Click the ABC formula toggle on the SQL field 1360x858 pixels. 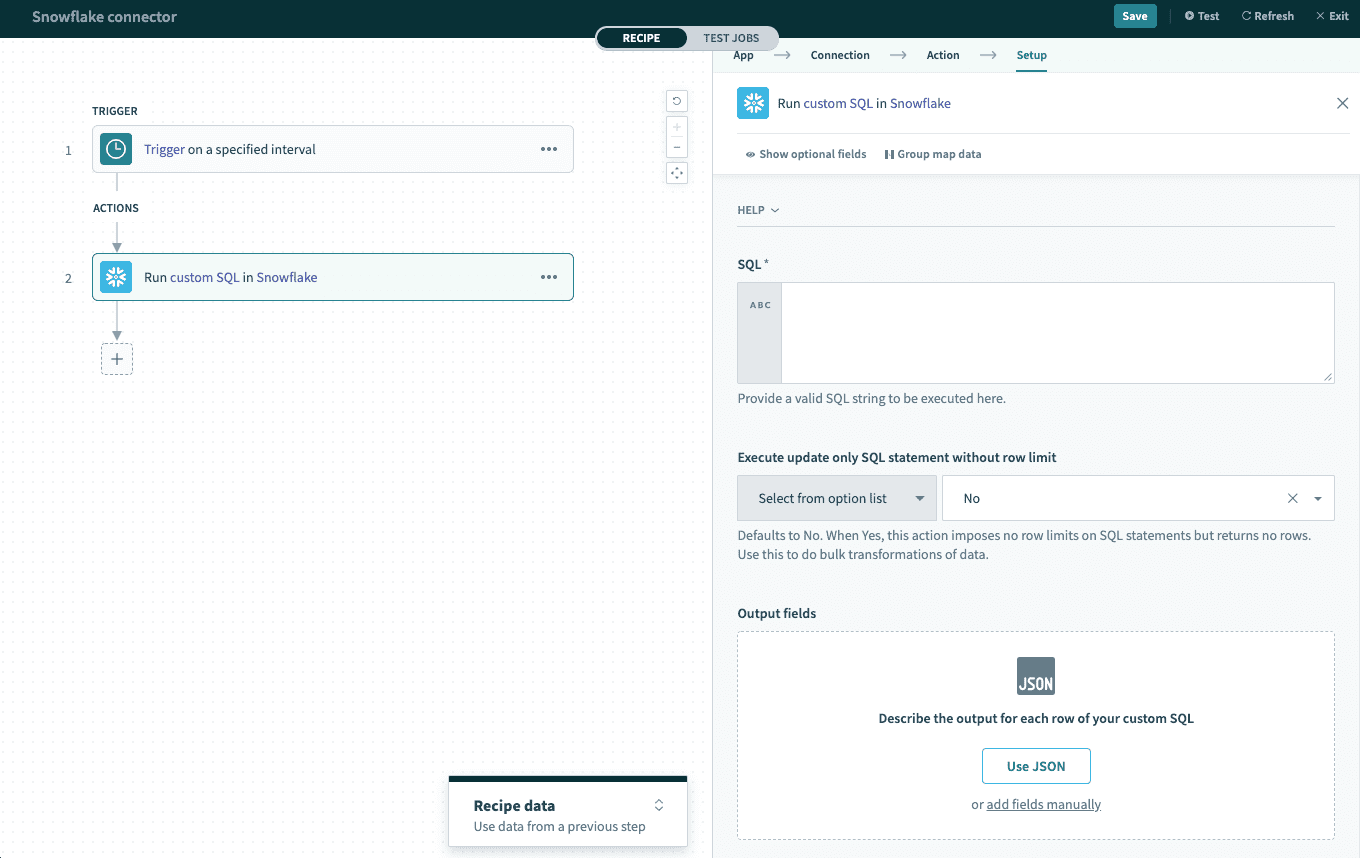tap(759, 304)
